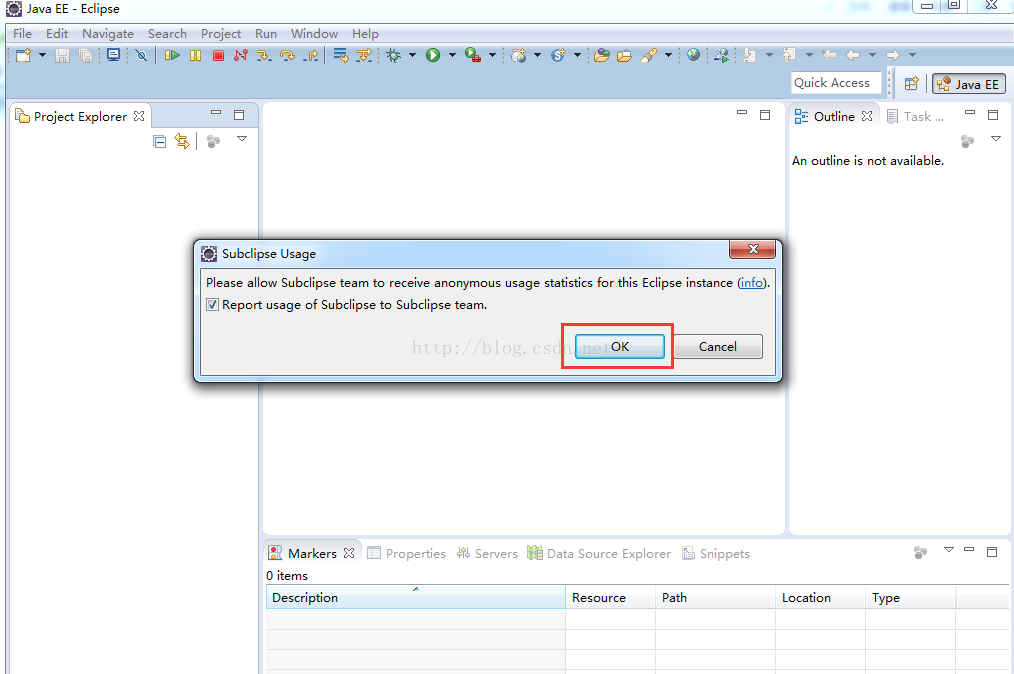Click the green Resume debug icon
Viewport: 1014px width, 674px height.
172,56
